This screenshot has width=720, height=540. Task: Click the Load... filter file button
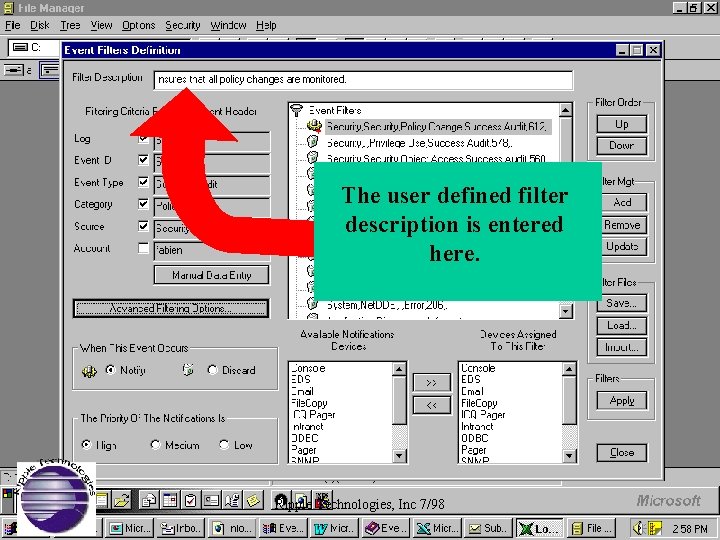[x=622, y=326]
